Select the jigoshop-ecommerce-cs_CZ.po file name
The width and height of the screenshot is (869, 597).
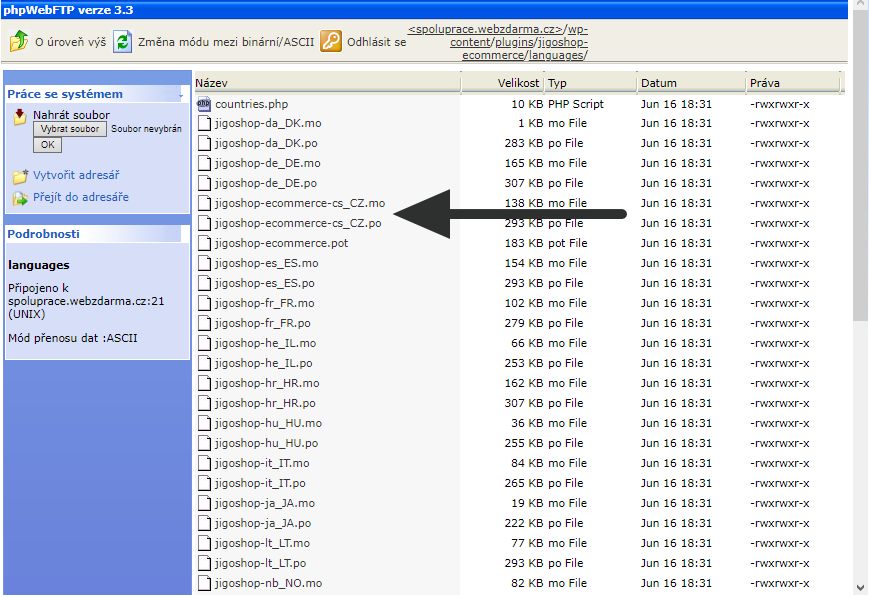click(x=298, y=223)
